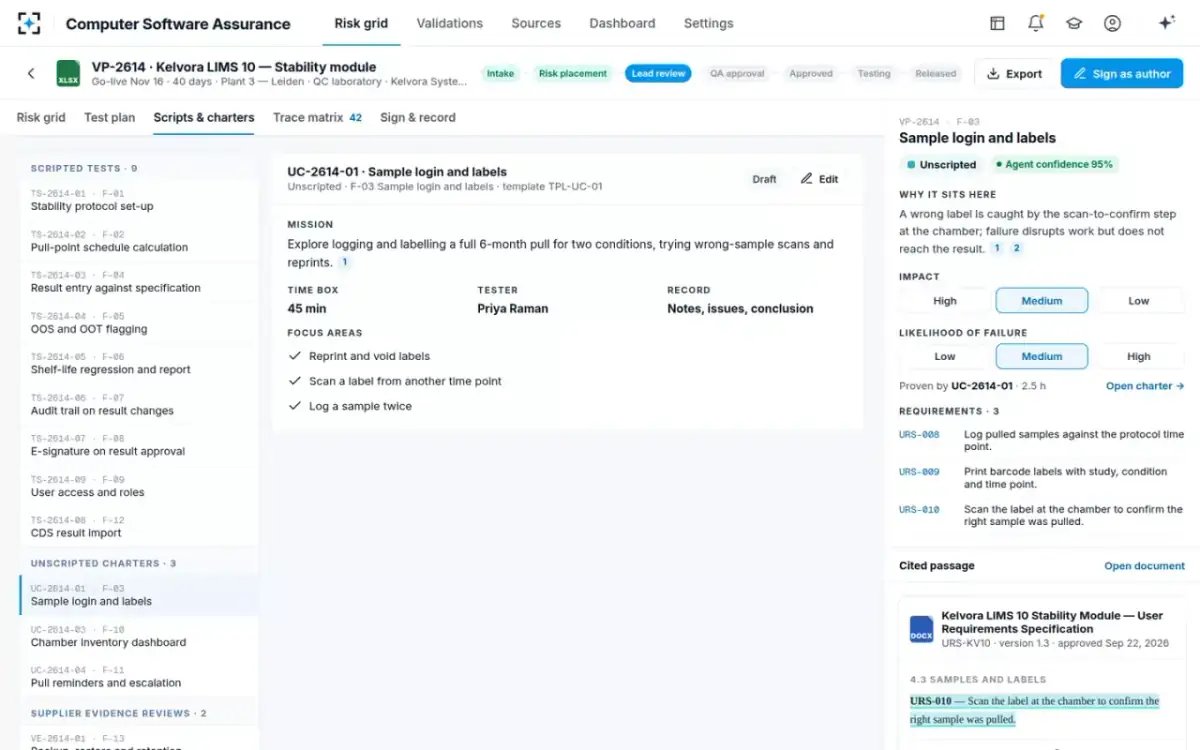Open the AI sparkle assistant icon

pos(1166,23)
